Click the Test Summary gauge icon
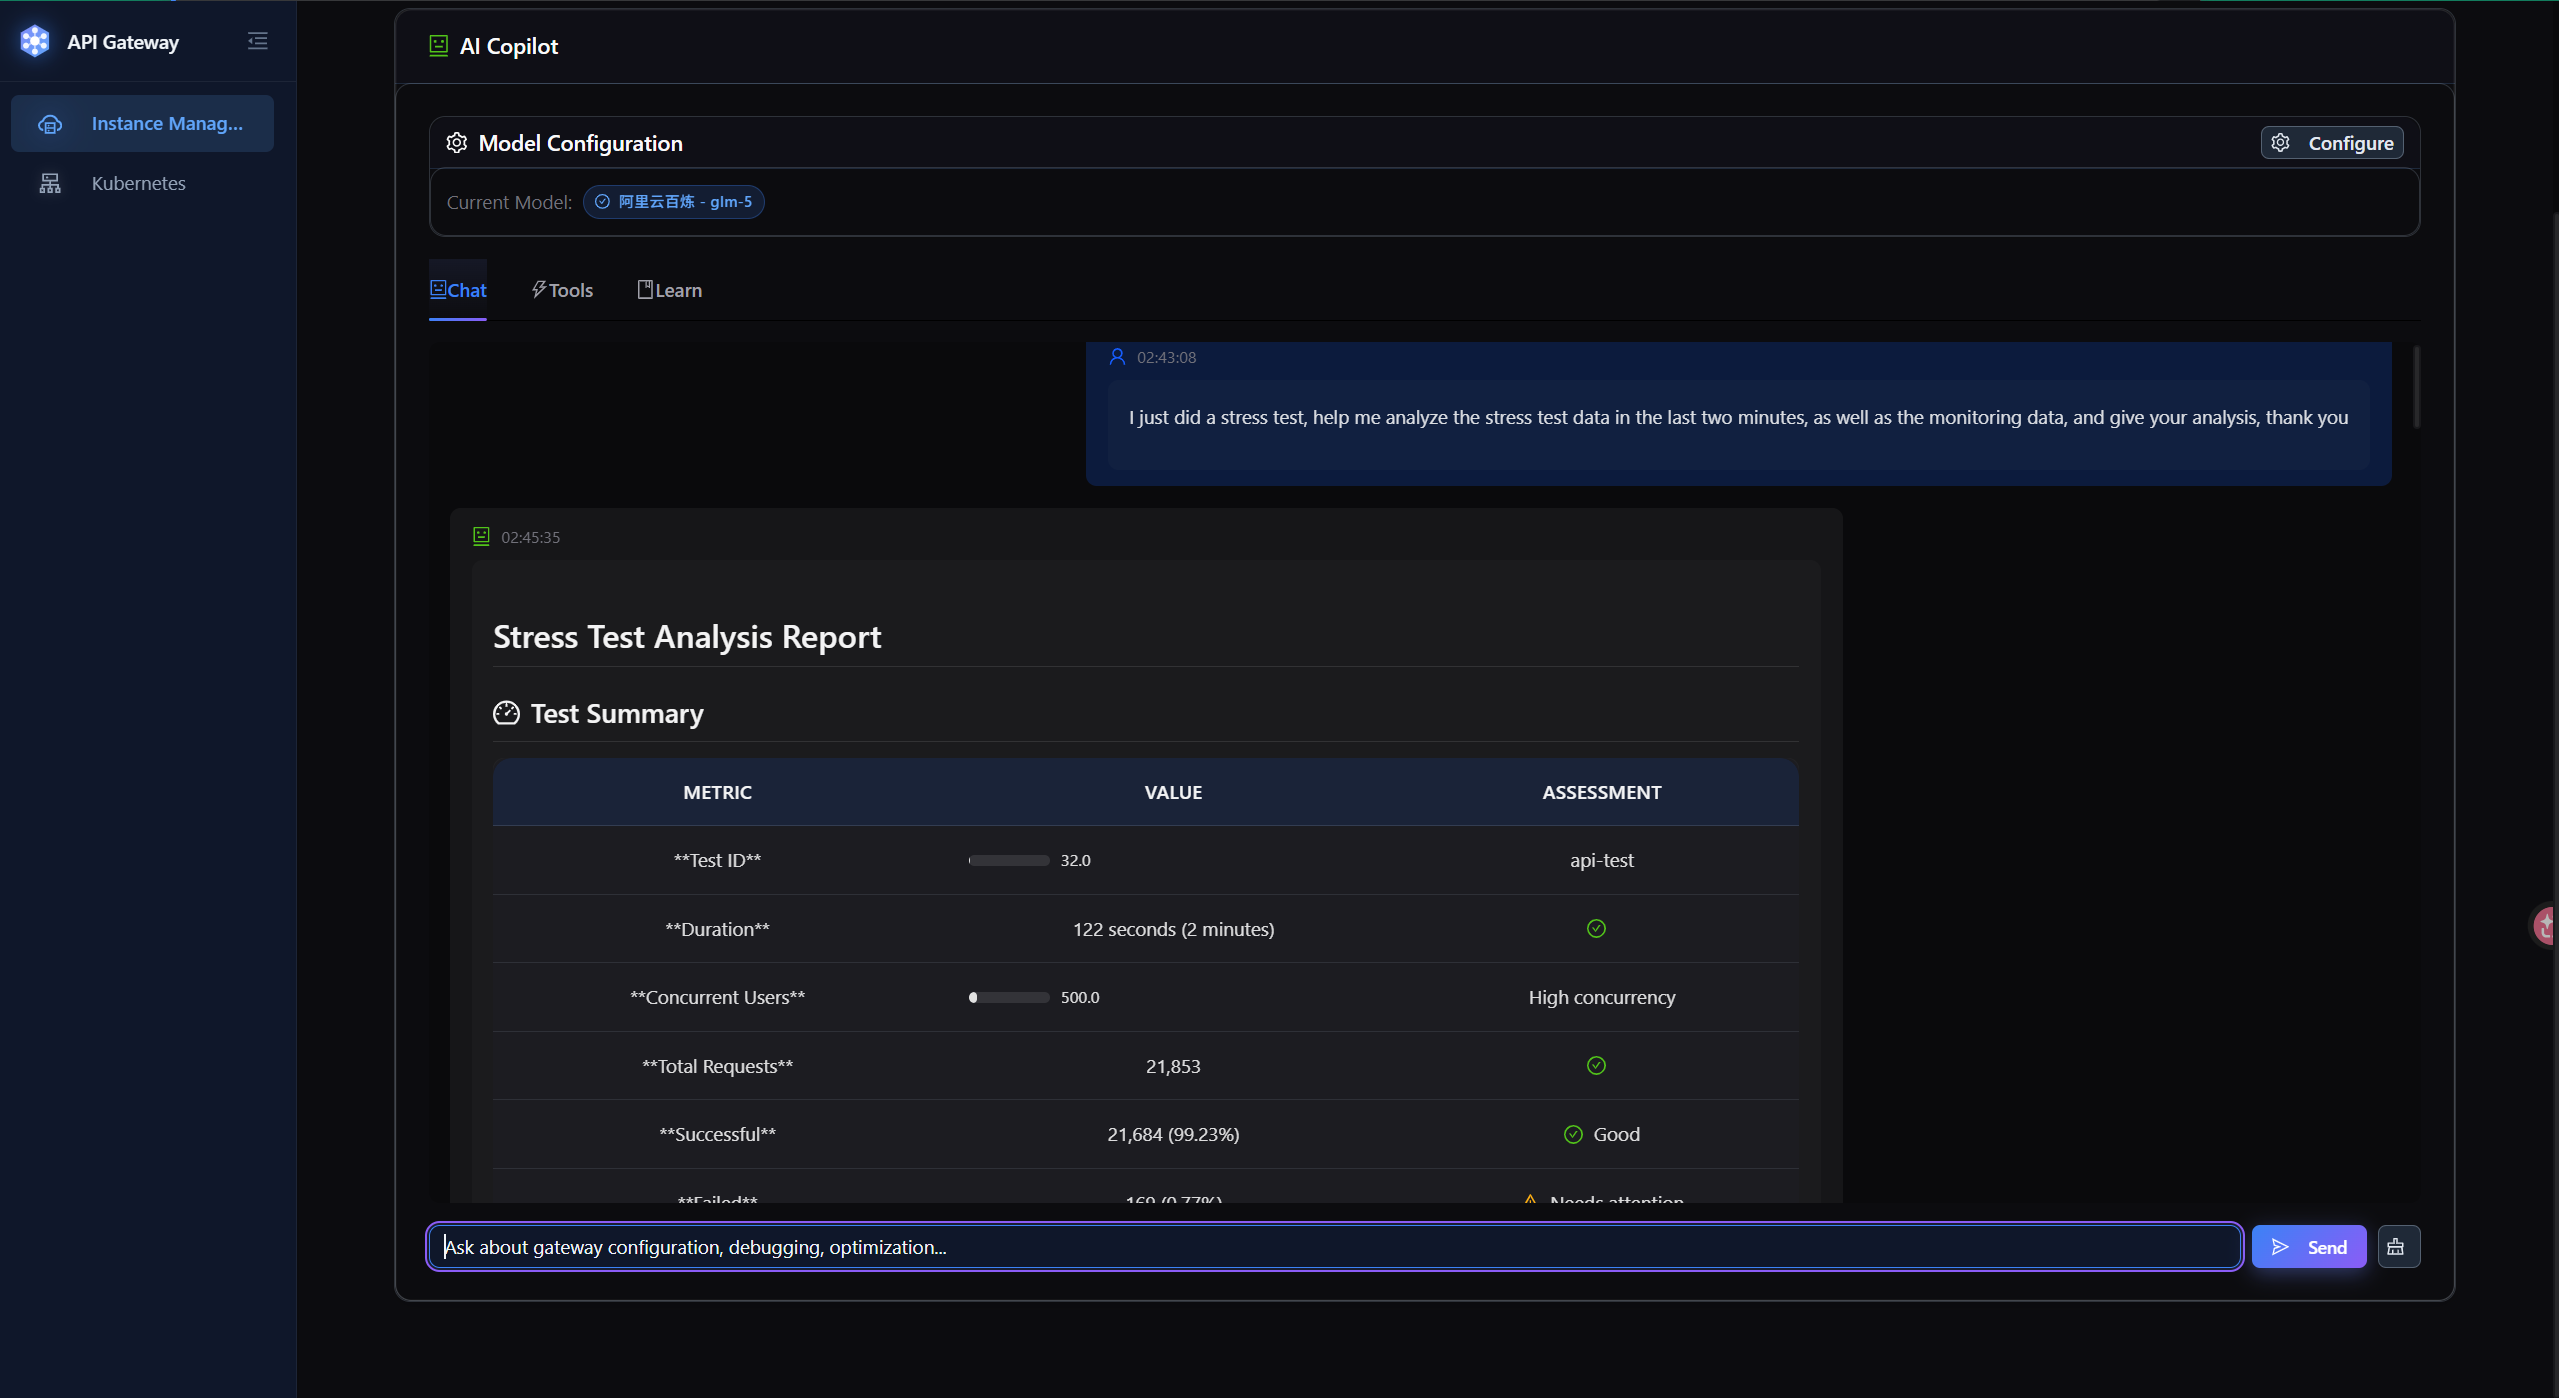The width and height of the screenshot is (2559, 1398). 507,713
